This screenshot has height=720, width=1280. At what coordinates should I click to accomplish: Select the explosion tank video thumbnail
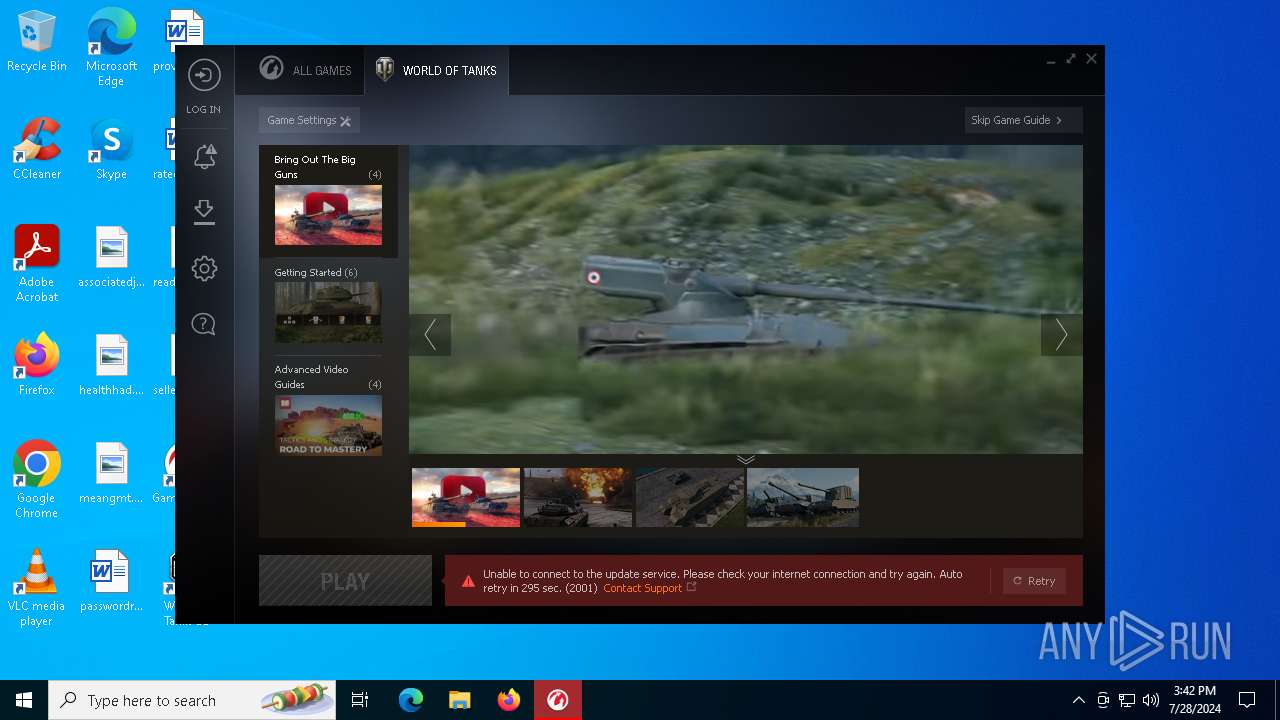578,497
